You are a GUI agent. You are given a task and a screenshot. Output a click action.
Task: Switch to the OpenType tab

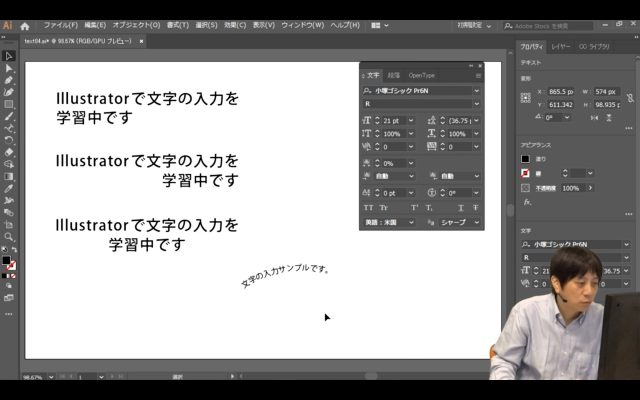pyautogui.click(x=422, y=76)
